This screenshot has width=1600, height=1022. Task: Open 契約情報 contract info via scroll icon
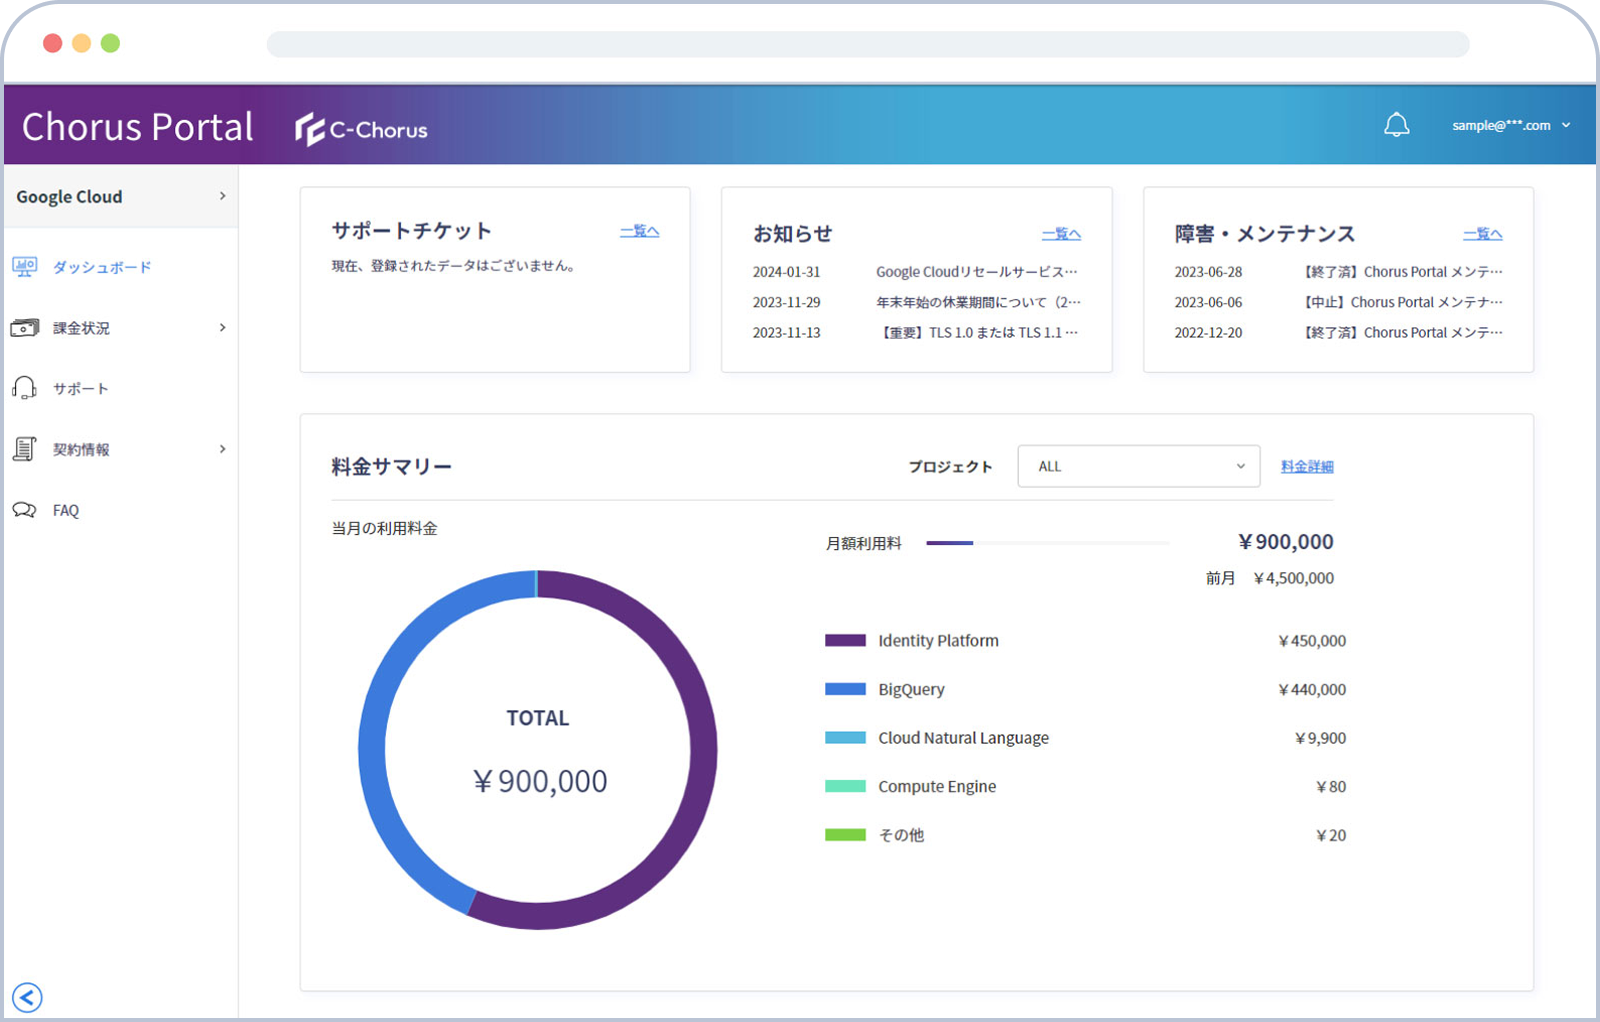pos(25,449)
